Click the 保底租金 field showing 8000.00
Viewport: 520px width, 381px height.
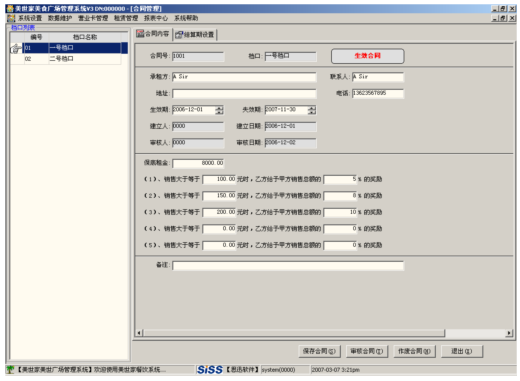click(198, 163)
